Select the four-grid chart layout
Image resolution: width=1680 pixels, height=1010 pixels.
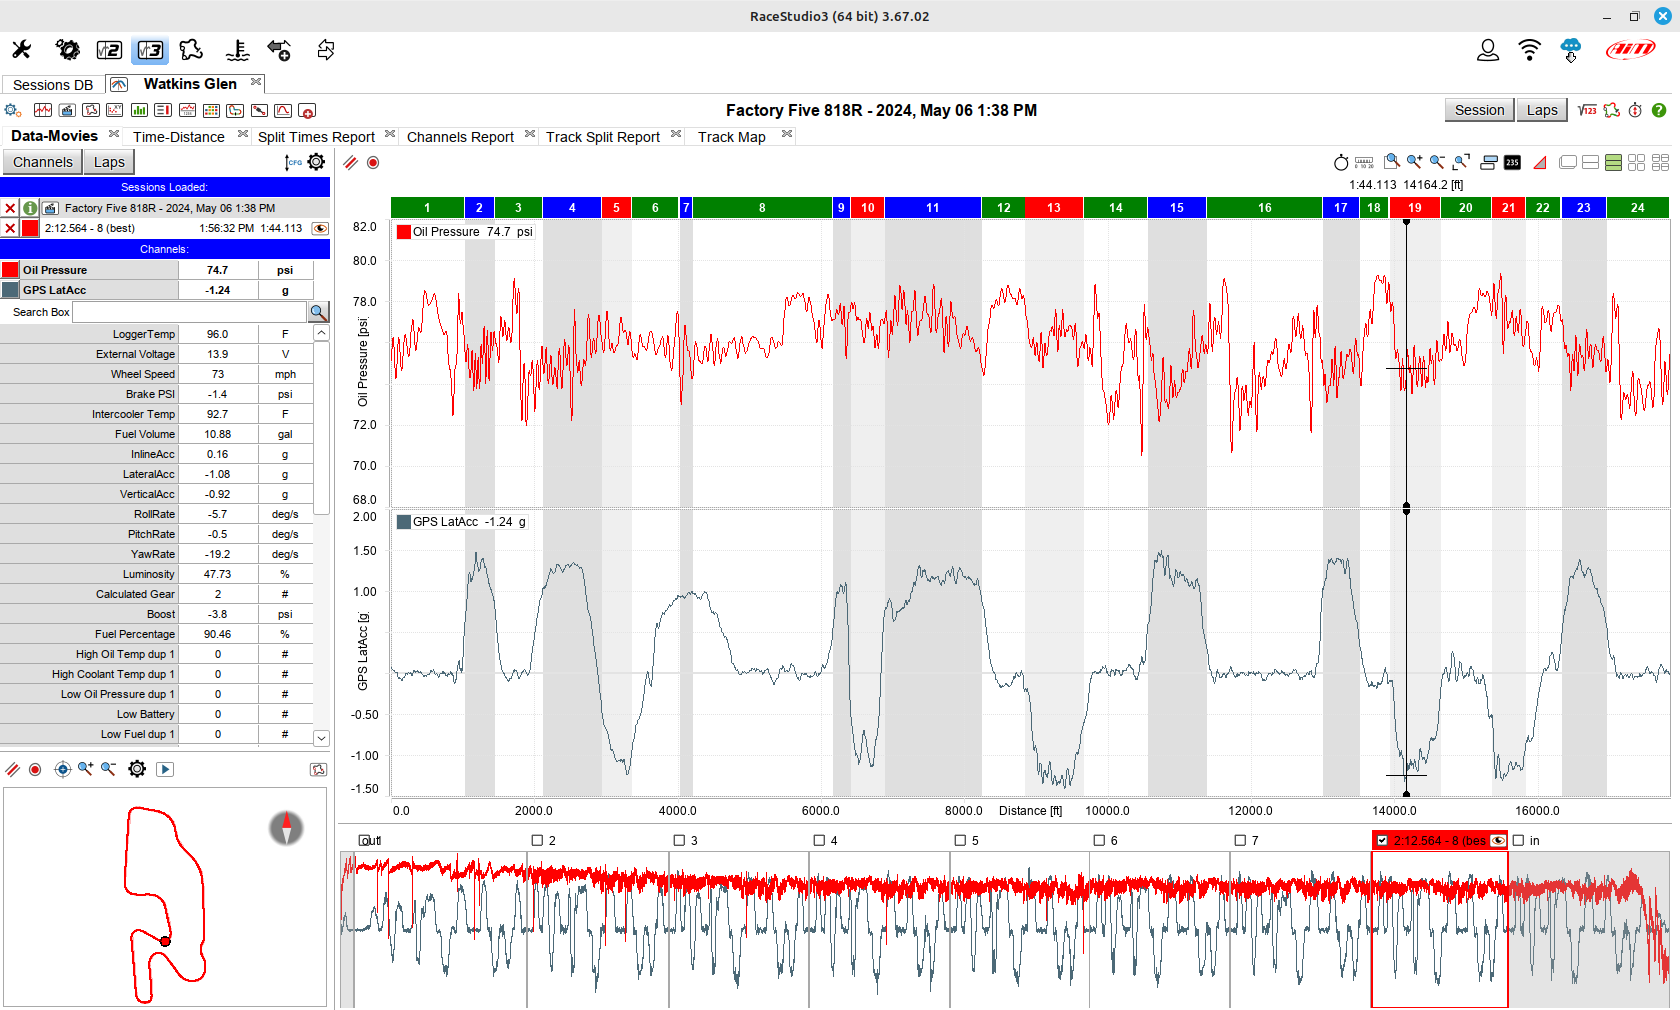[x=1636, y=162]
